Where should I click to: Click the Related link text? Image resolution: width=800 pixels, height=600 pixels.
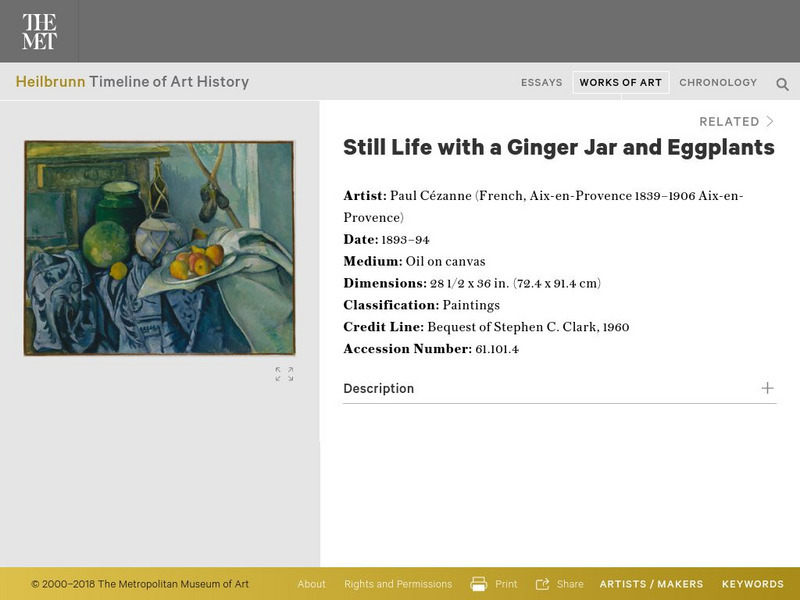(x=729, y=121)
